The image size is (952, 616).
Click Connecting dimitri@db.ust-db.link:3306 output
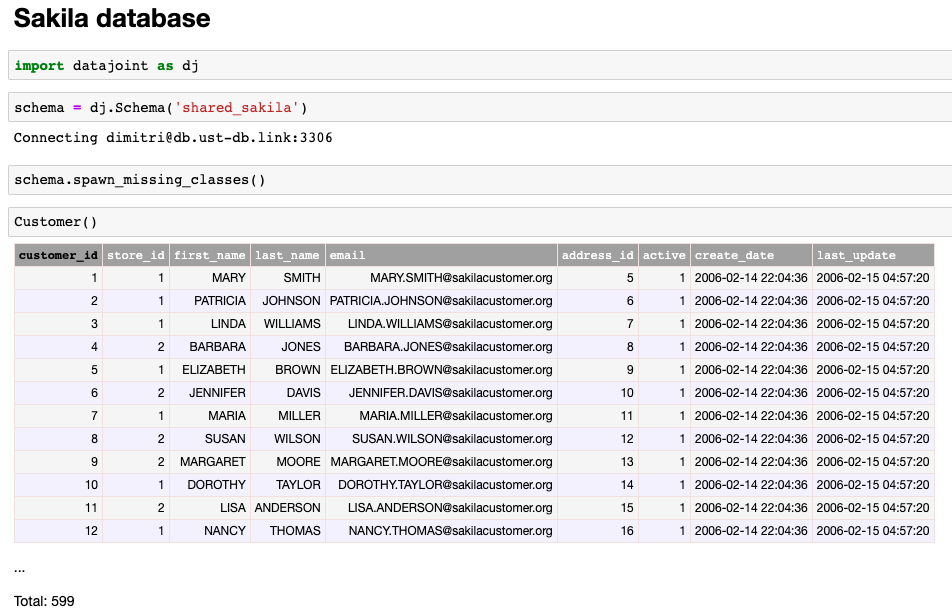[173, 138]
